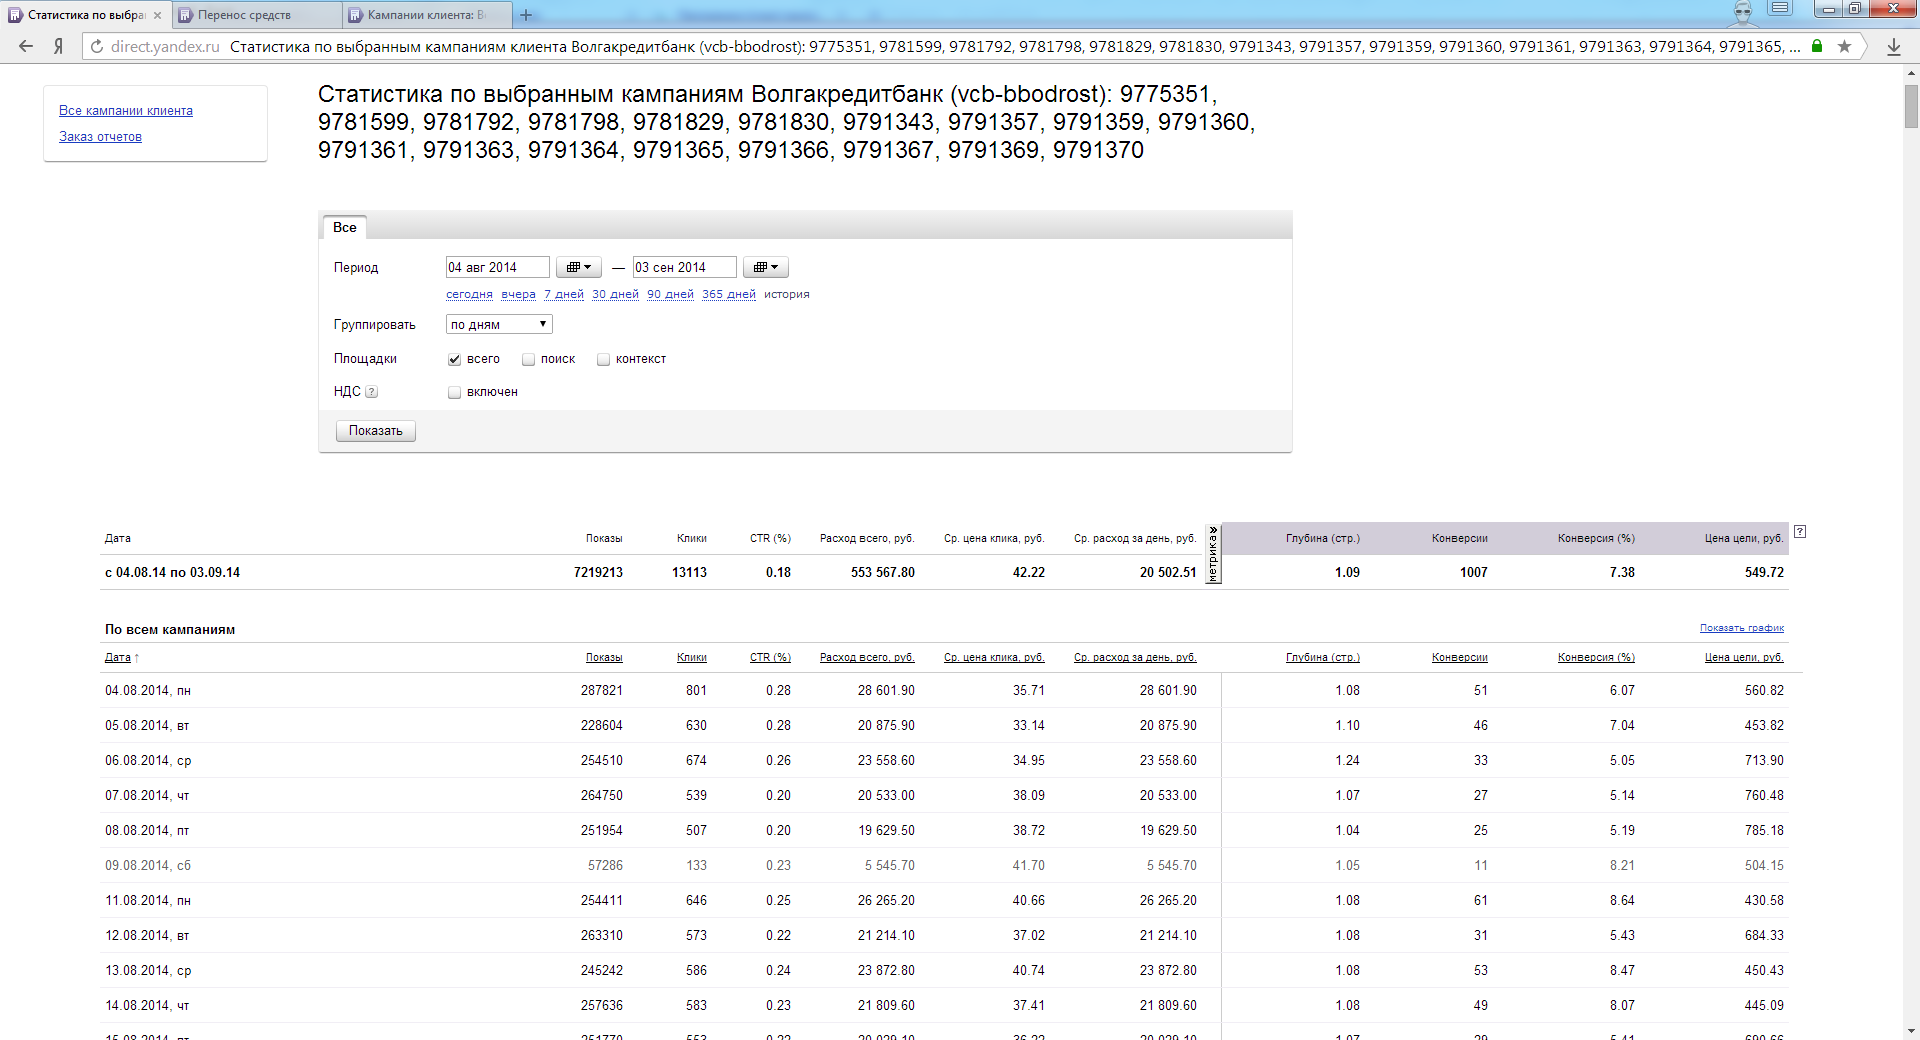Select the '04.08.2014, пн' date cell
1920x1040 pixels.
tap(148, 691)
